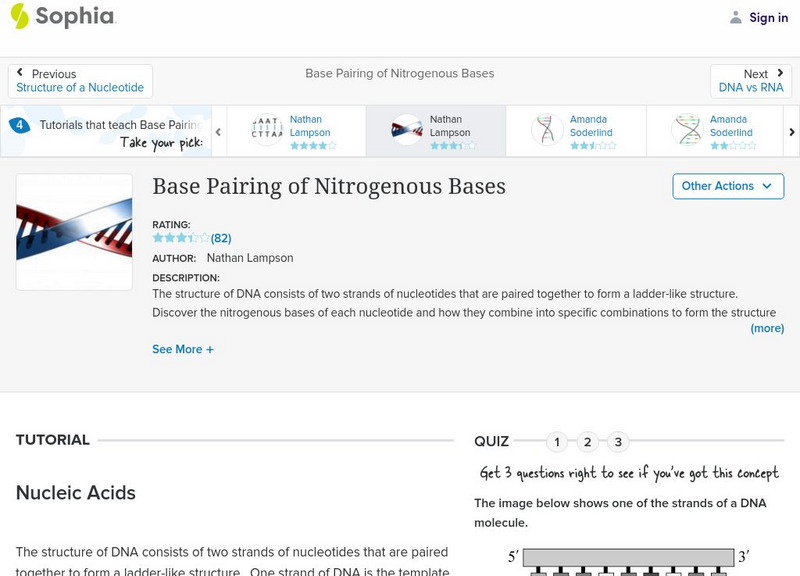Click the rating stars under RATING
The width and height of the screenshot is (800, 576).
pos(181,238)
